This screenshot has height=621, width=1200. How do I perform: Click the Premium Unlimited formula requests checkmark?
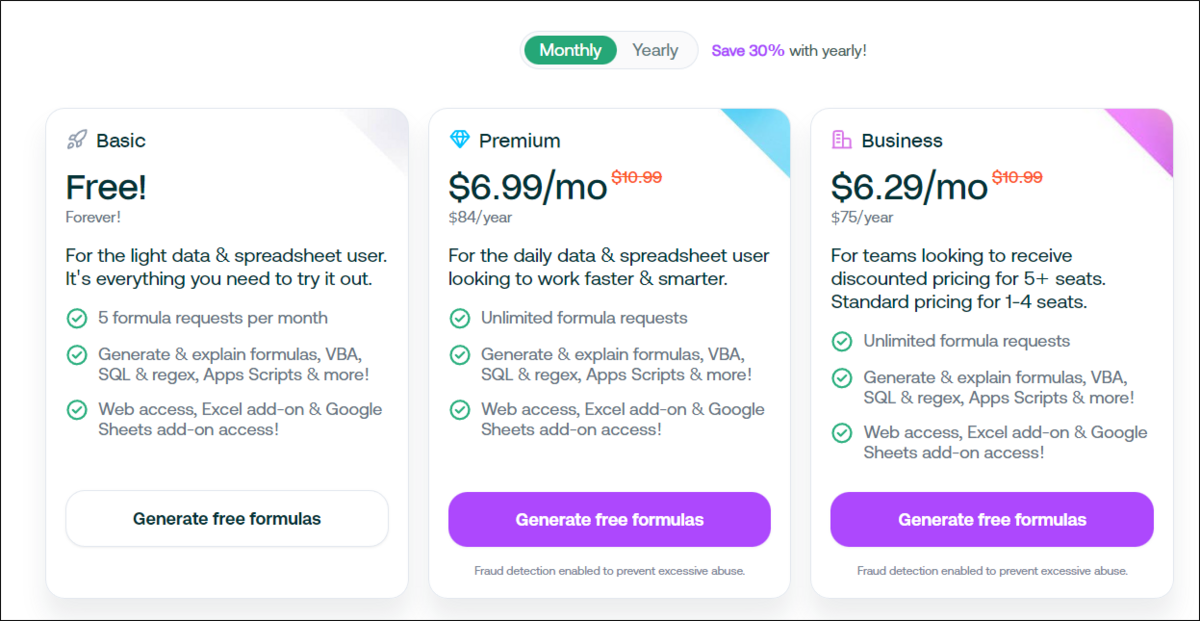[x=459, y=318]
